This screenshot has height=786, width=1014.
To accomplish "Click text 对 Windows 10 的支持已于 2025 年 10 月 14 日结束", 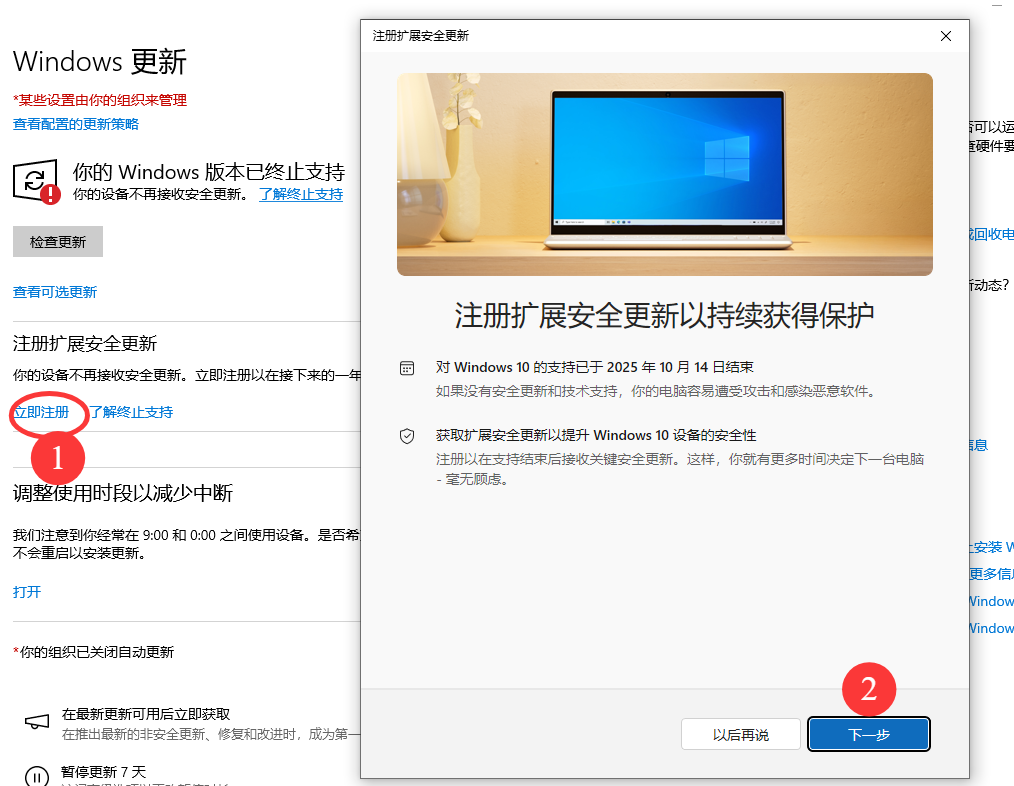I will [594, 367].
